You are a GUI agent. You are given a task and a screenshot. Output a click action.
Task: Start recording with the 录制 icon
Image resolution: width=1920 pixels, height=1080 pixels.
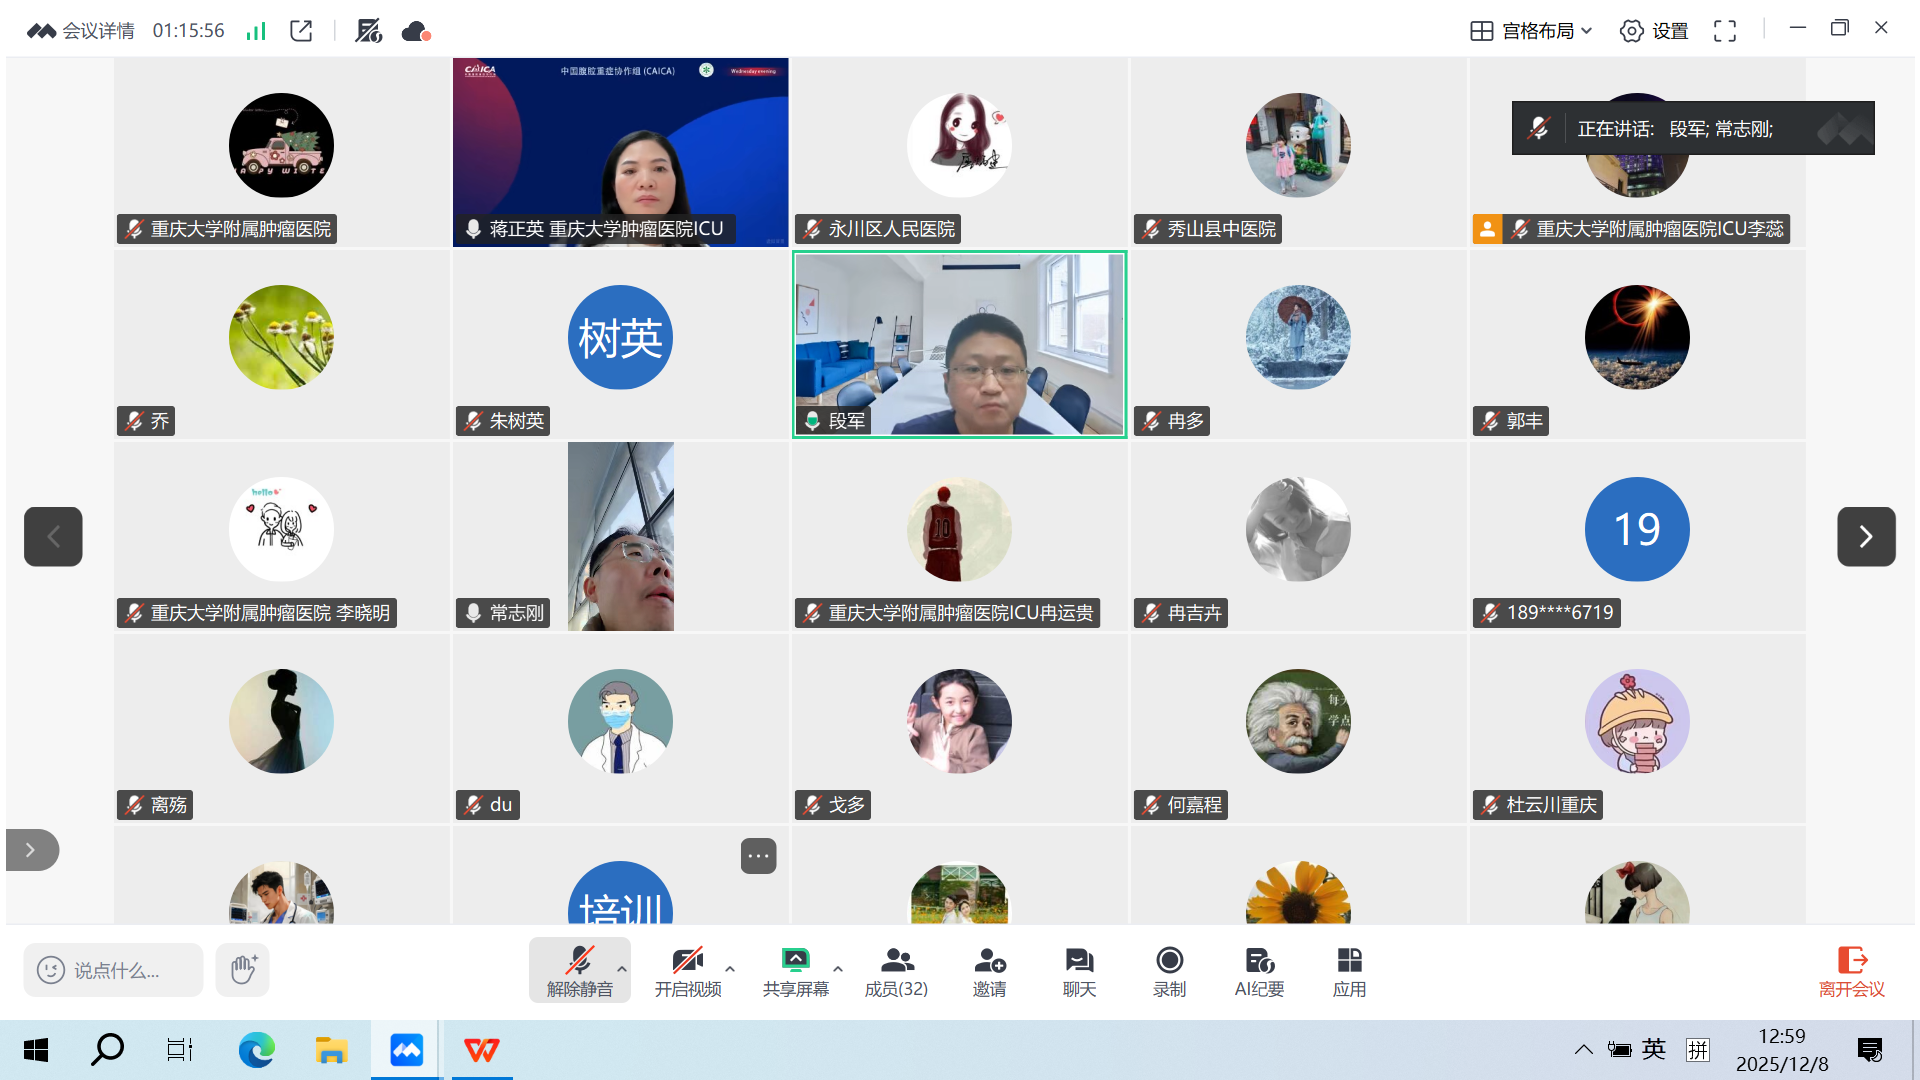click(x=1168, y=968)
